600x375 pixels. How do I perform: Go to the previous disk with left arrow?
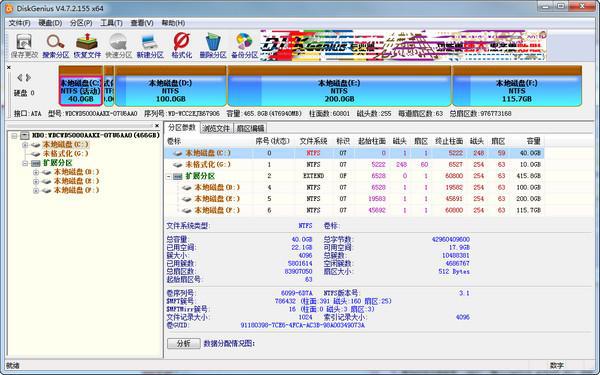point(20,78)
